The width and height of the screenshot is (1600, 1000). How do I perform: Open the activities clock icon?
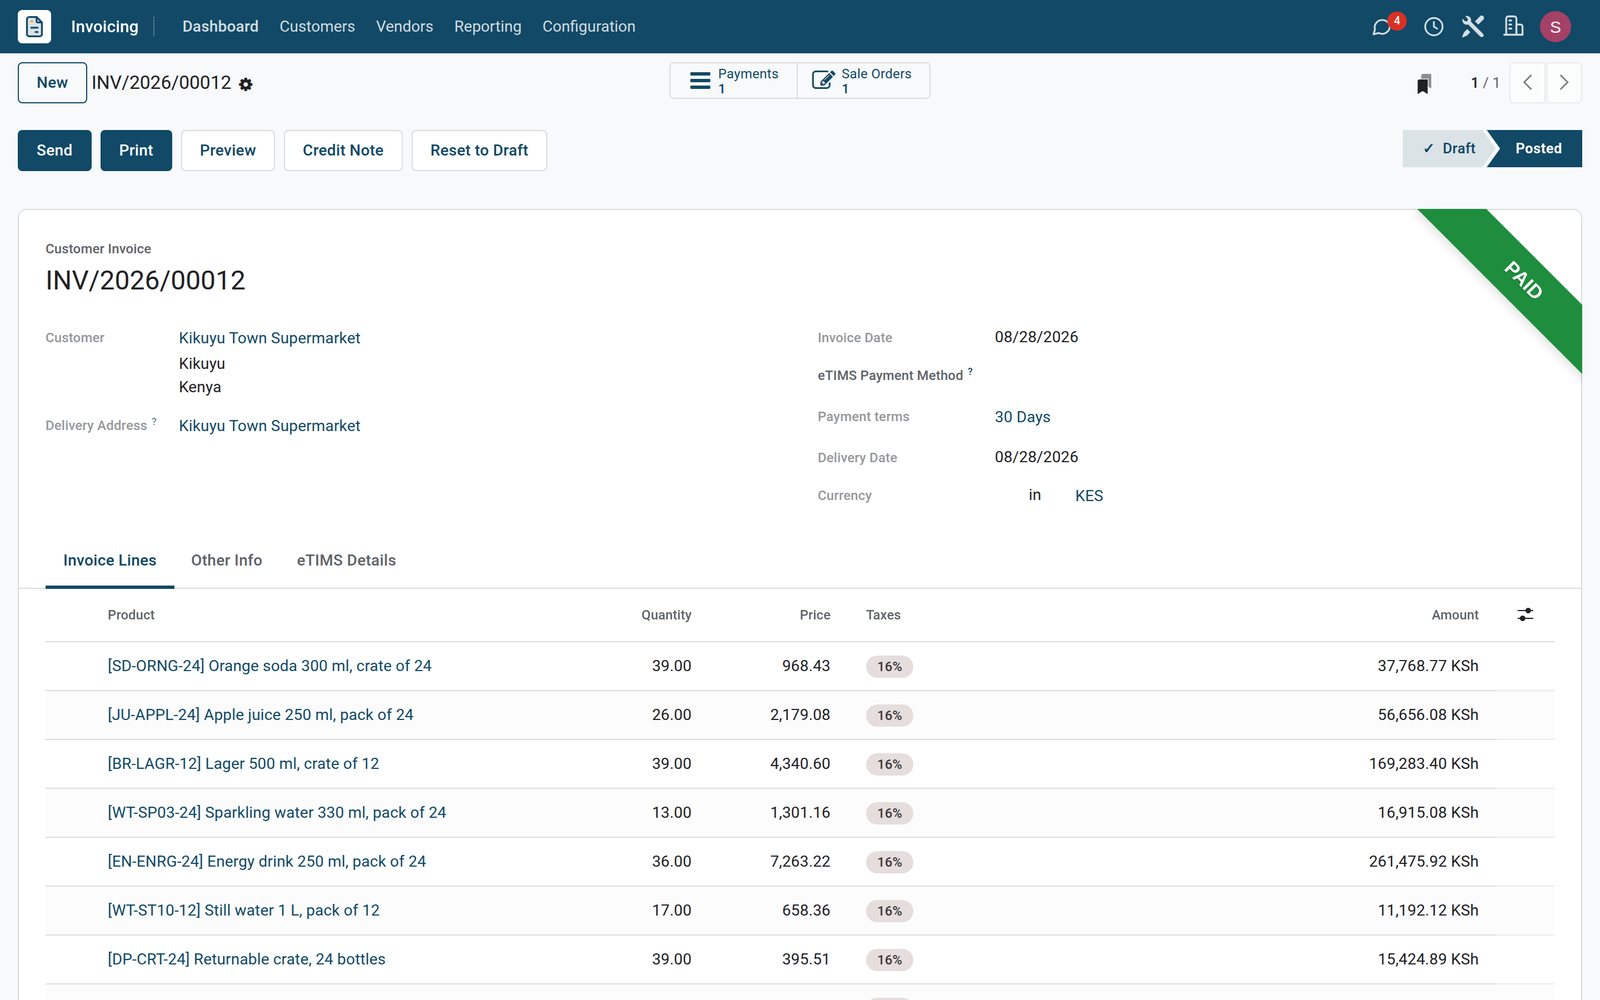(1433, 27)
